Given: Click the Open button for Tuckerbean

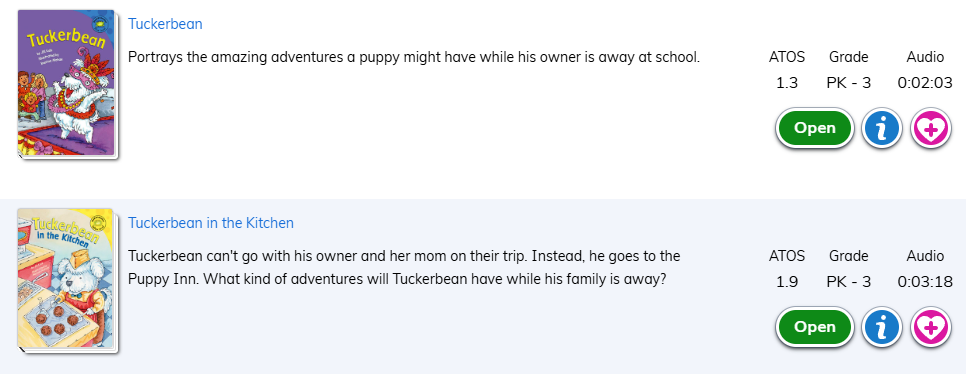Looking at the screenshot, I should pos(814,128).
